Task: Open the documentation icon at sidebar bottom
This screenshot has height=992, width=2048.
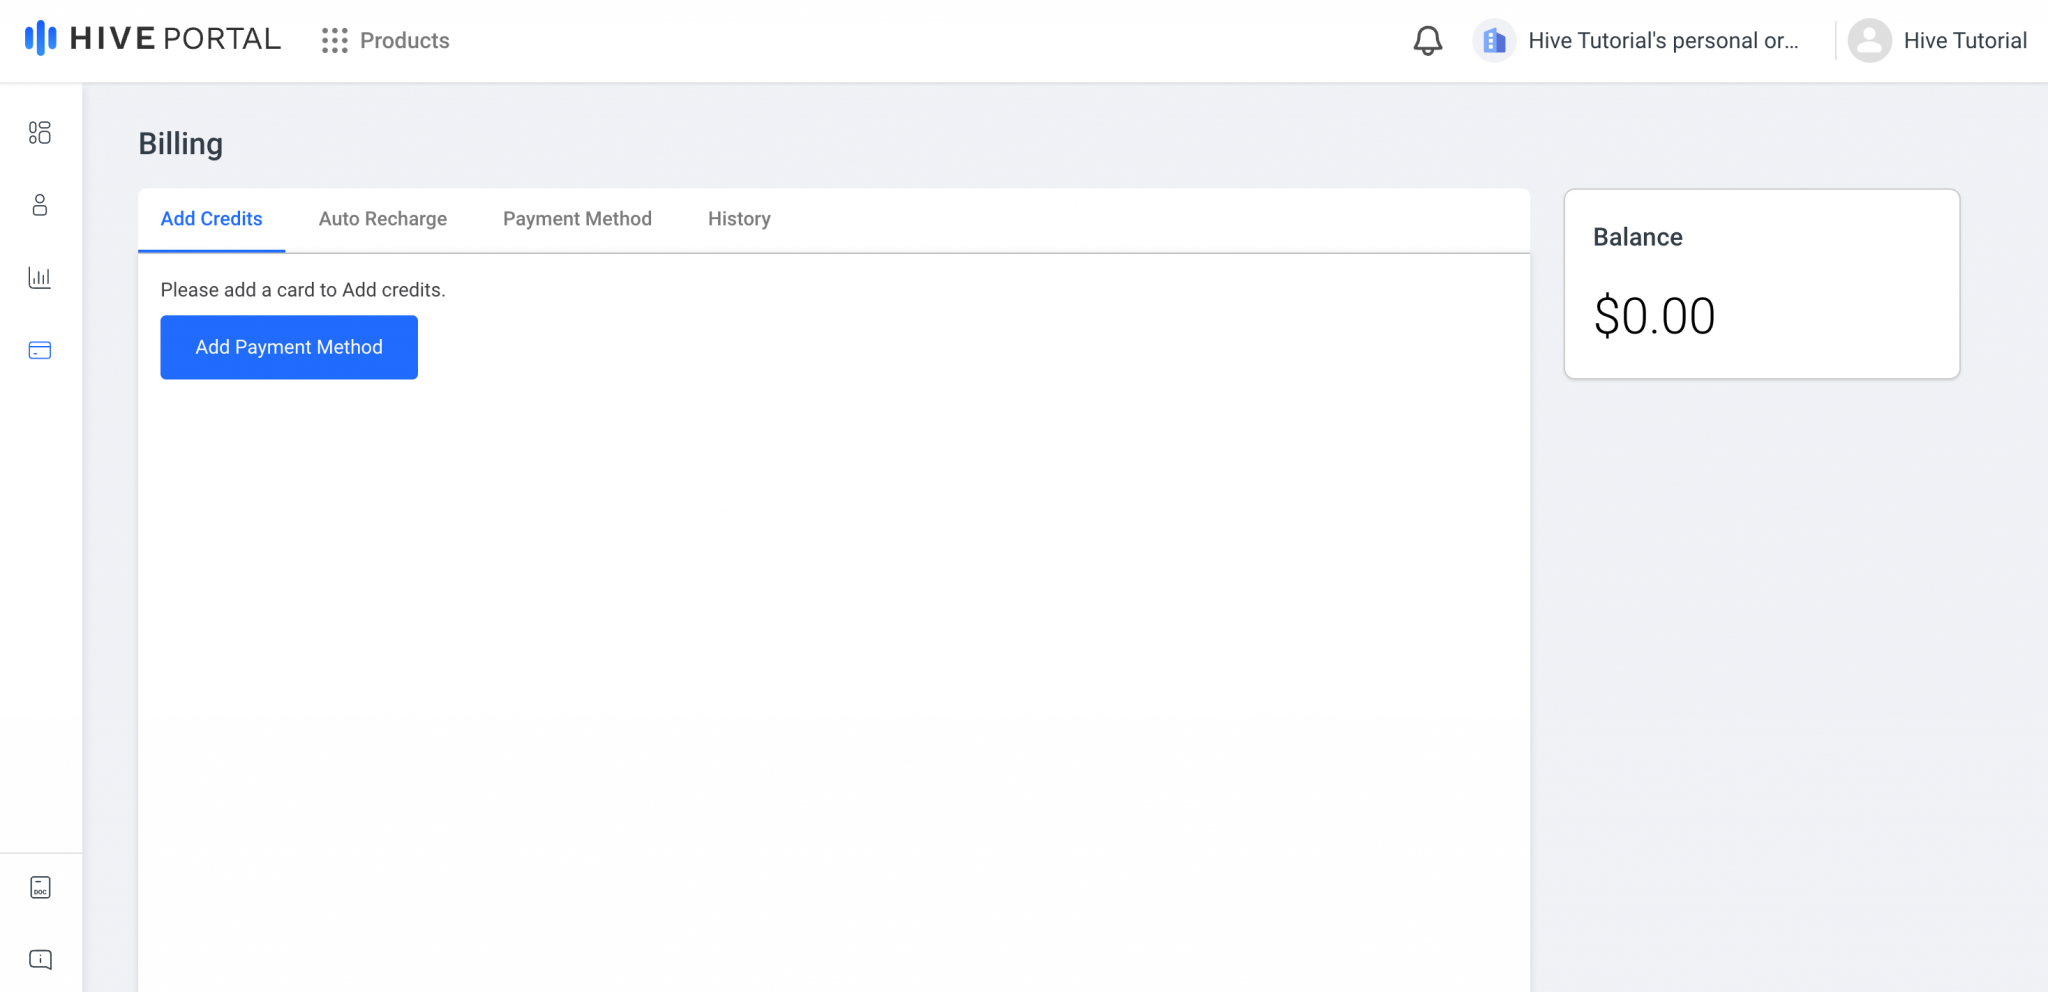Action: pos(40,888)
